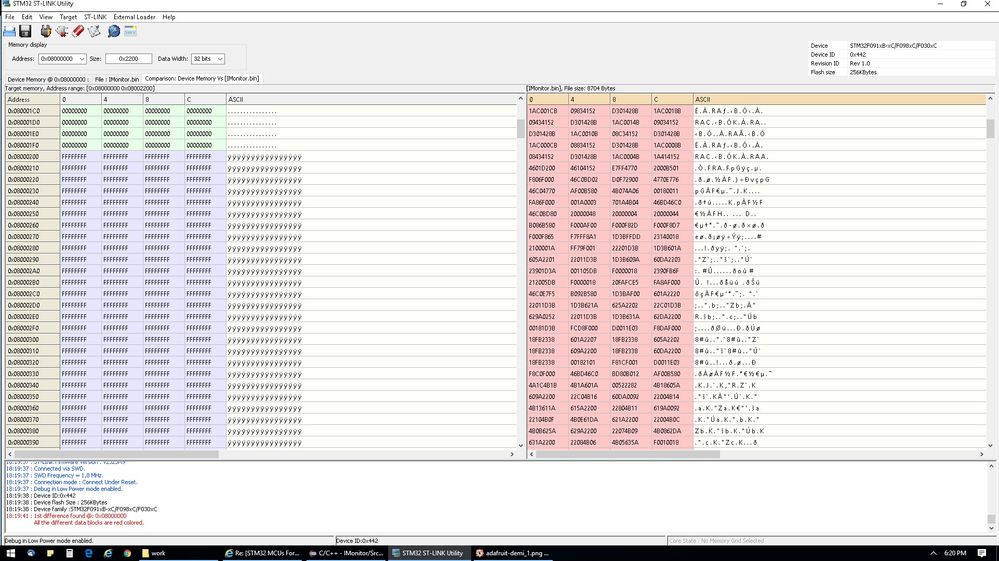
Task: Click the Save file floppy icon
Action: tap(25, 31)
